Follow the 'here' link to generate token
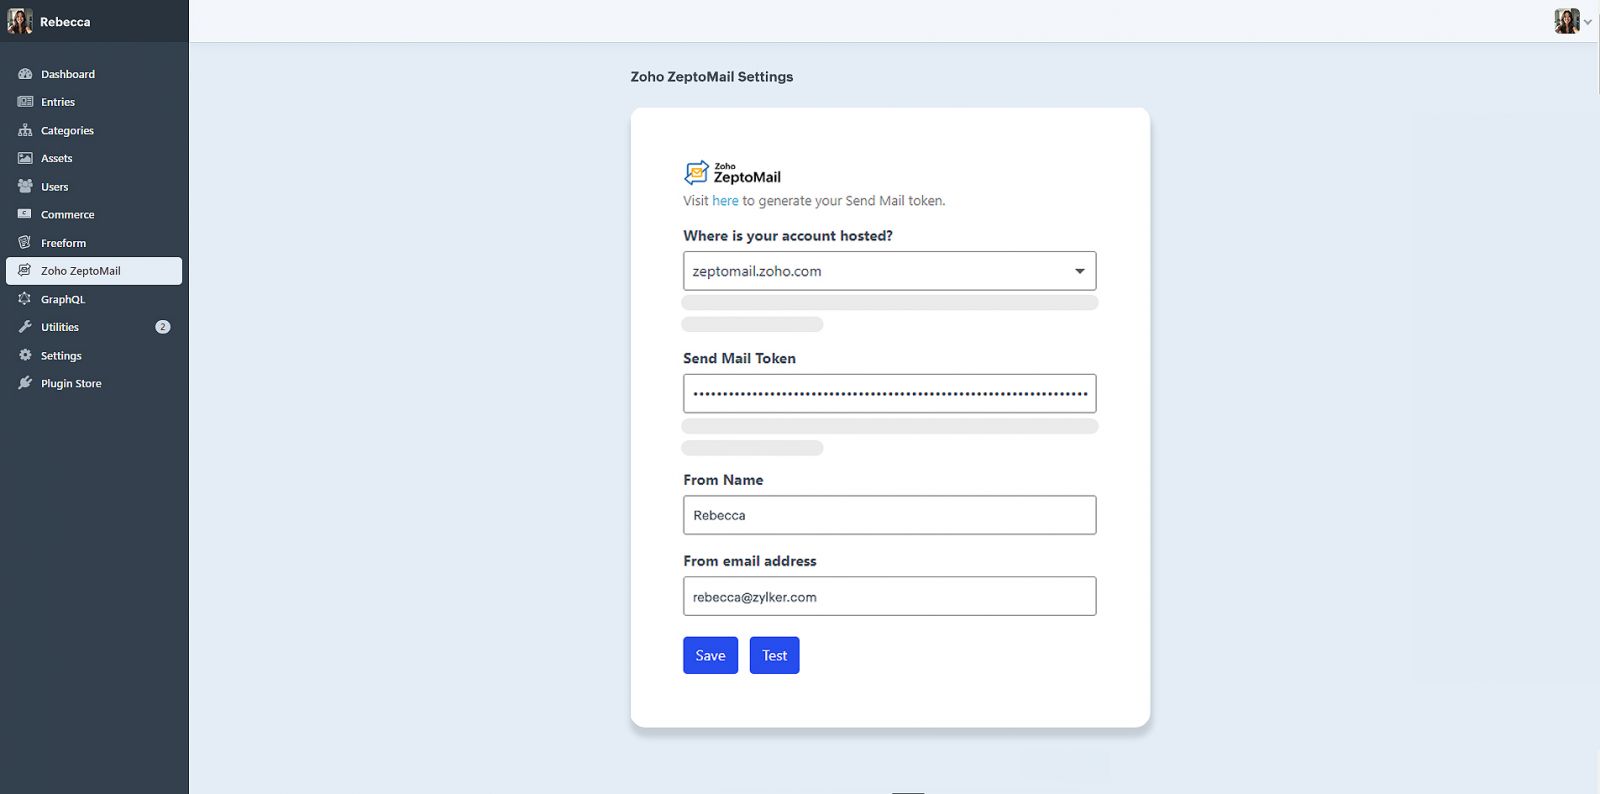This screenshot has height=794, width=1600. click(725, 201)
